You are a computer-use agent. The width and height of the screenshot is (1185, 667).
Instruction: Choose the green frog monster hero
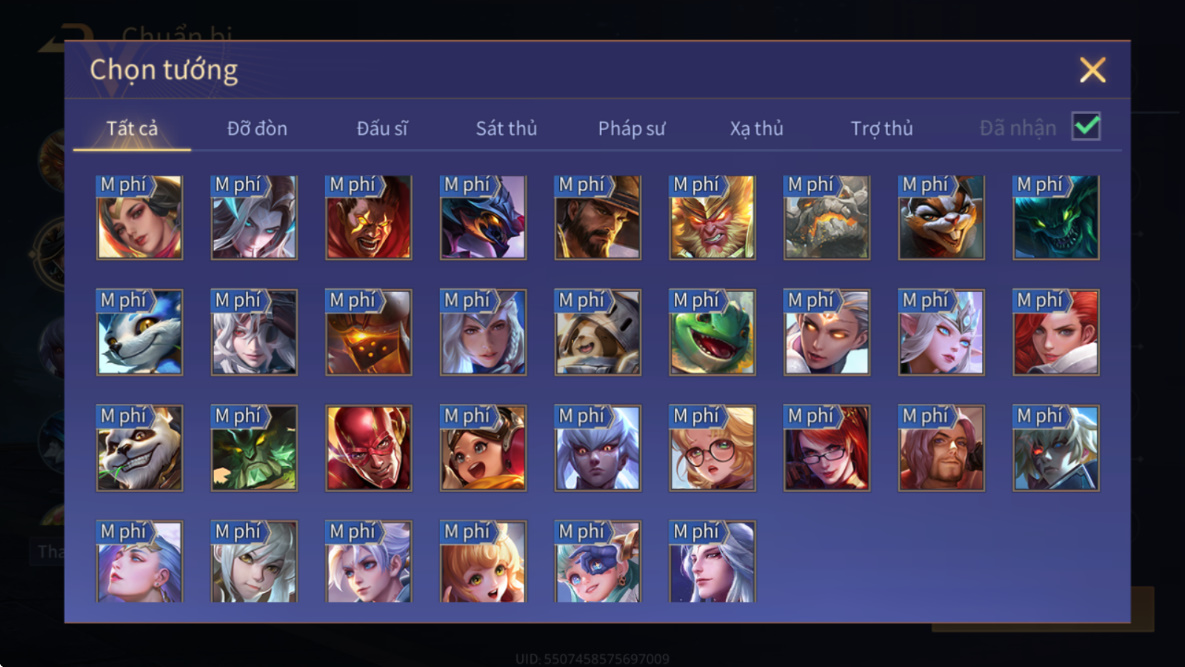coord(712,332)
